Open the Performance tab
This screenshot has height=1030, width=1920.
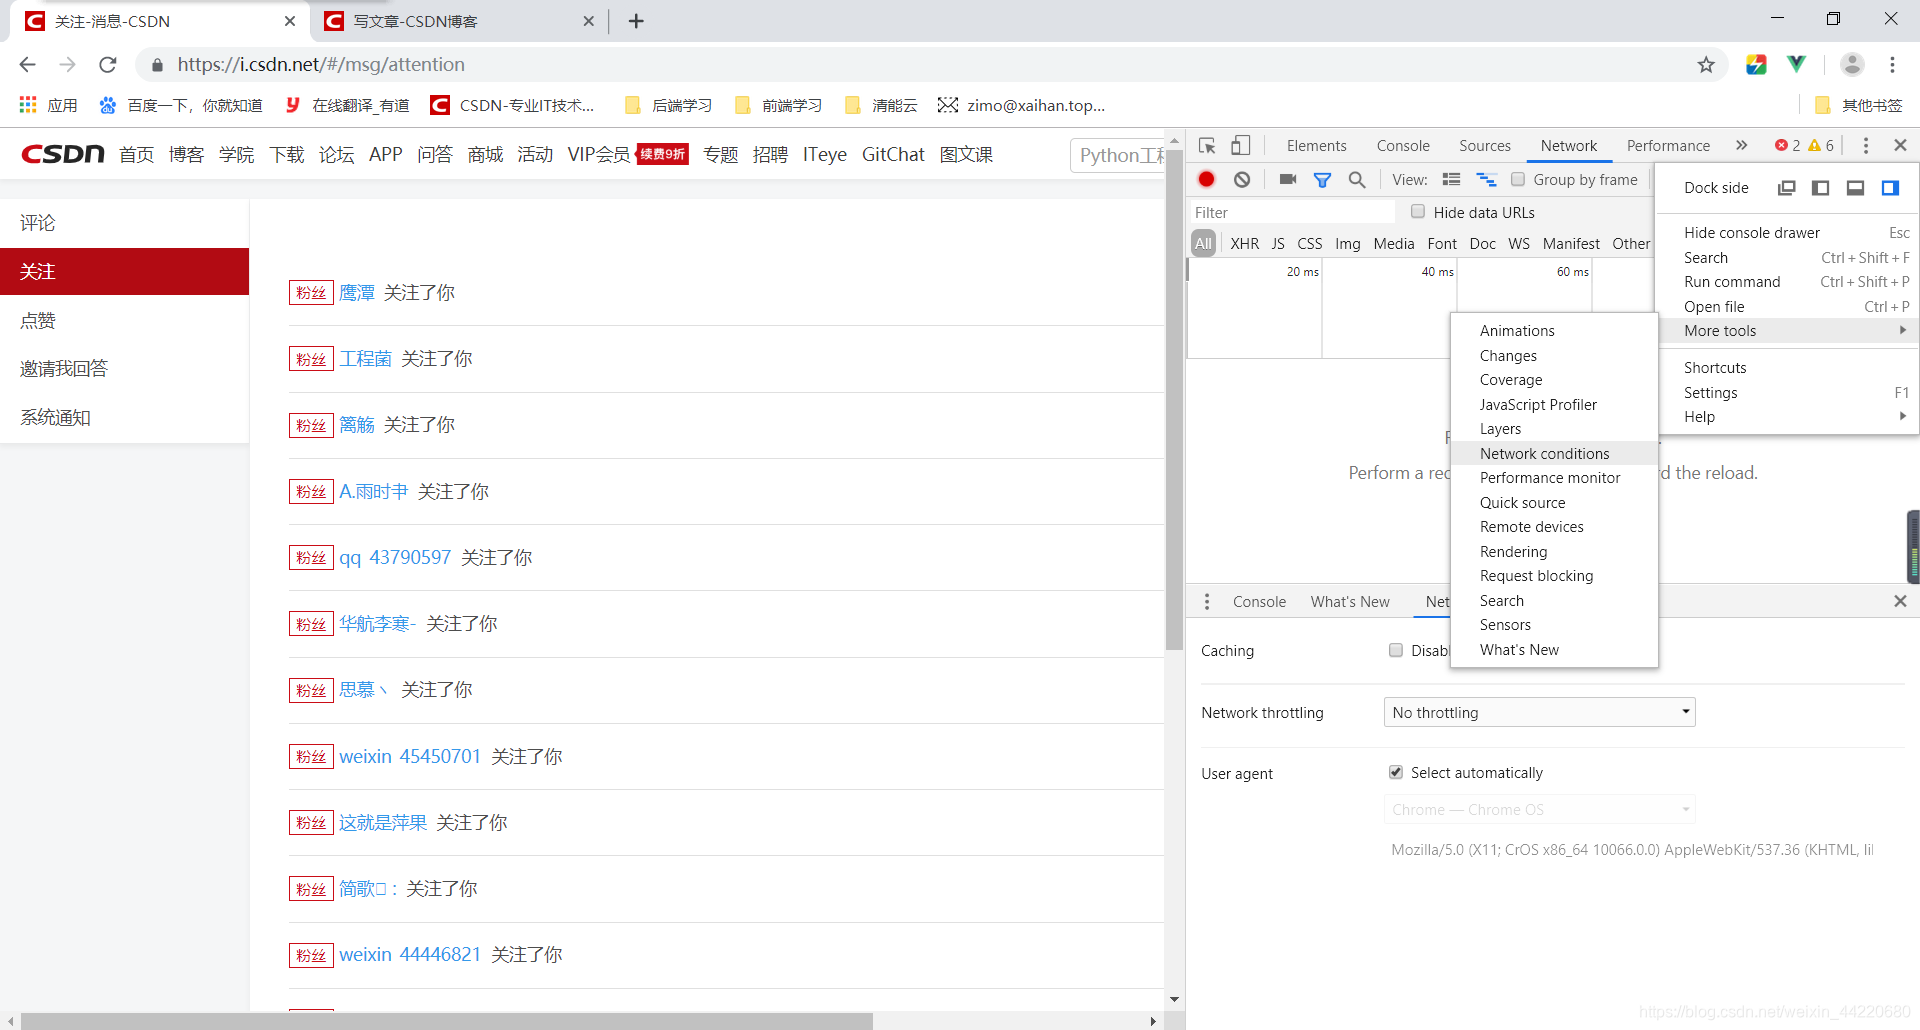tap(1668, 146)
